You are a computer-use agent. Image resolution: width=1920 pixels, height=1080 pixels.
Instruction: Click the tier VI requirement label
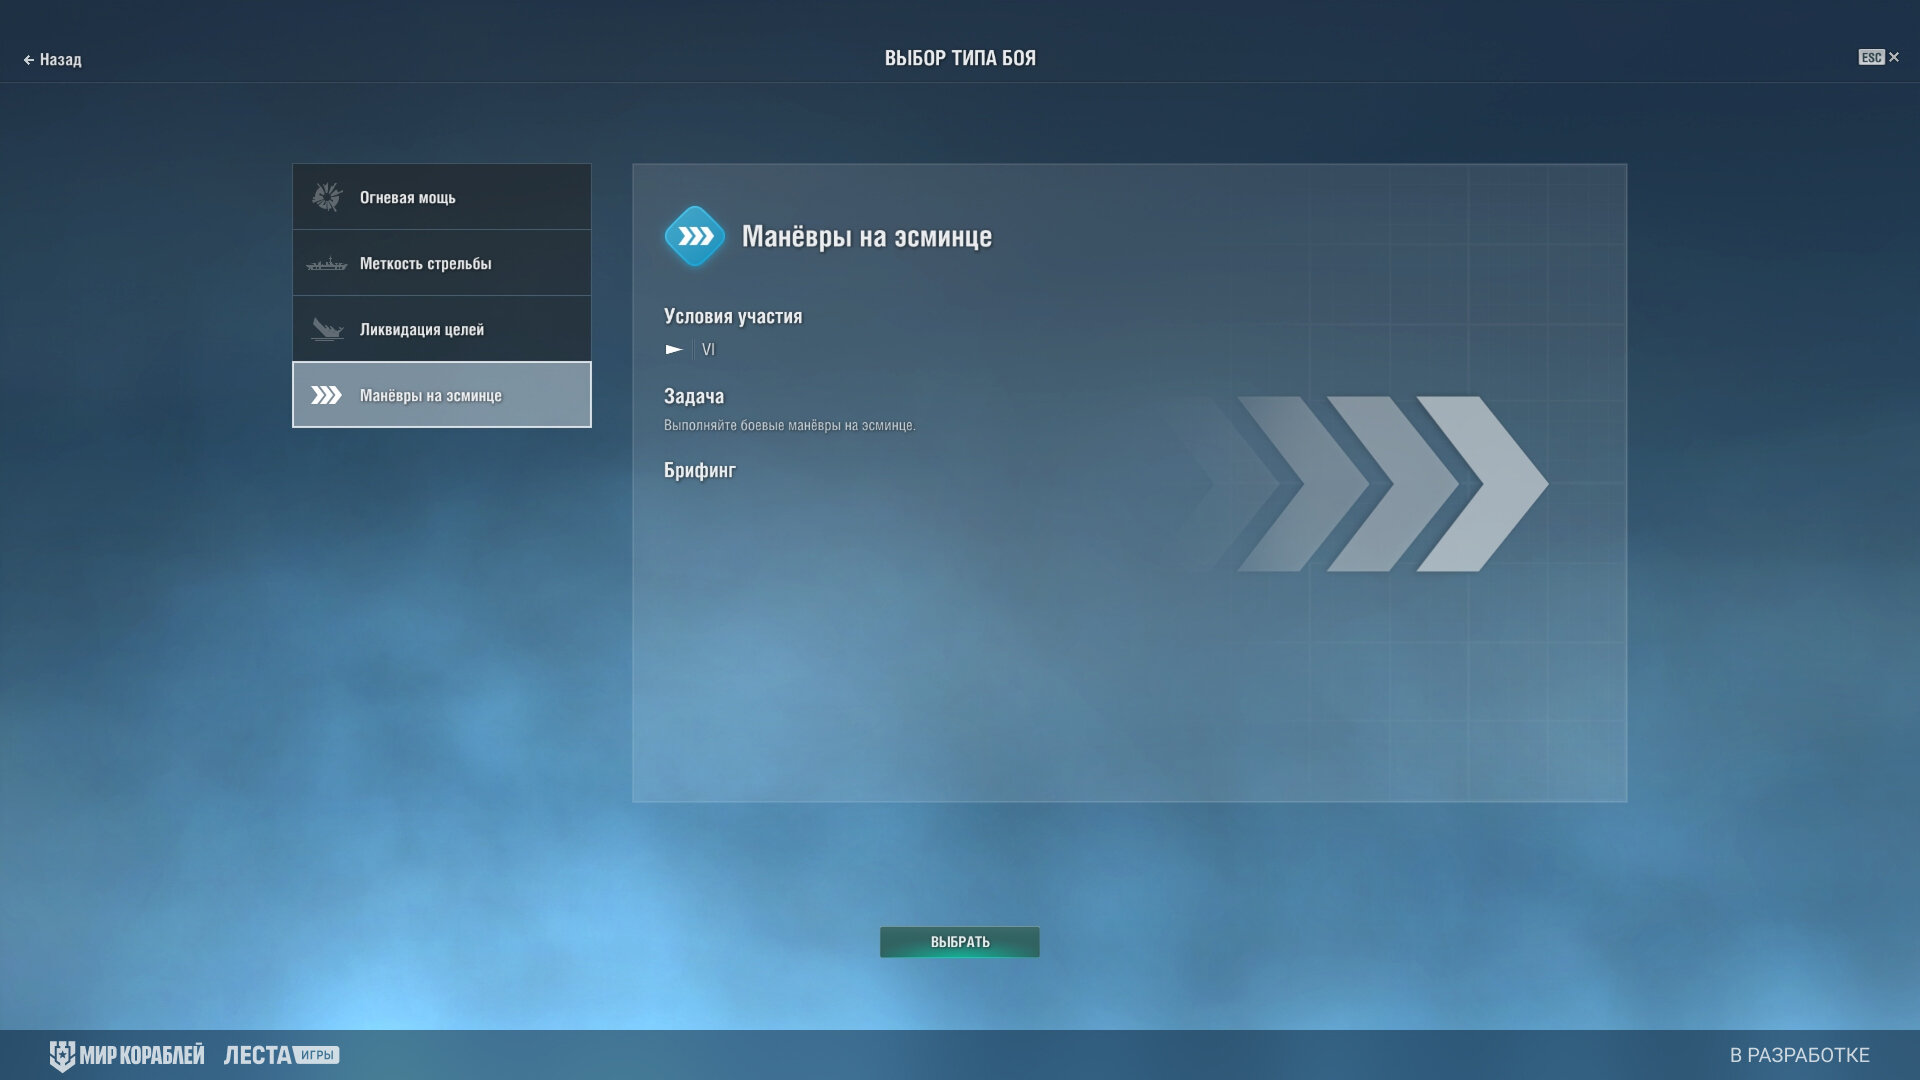click(708, 349)
